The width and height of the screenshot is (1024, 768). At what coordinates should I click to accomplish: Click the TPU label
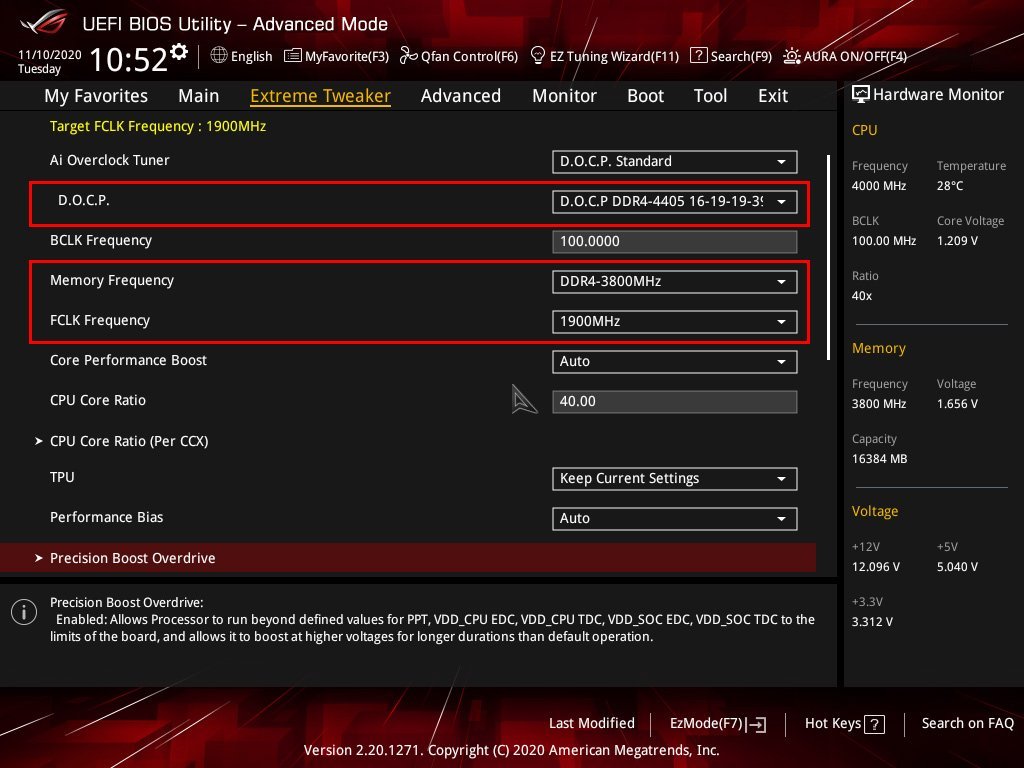coord(62,477)
